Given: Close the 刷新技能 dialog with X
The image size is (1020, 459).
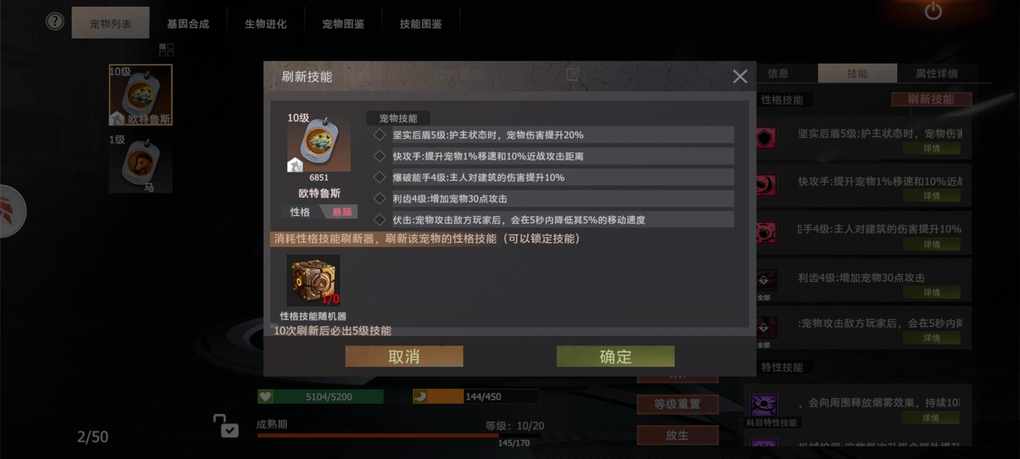Looking at the screenshot, I should [740, 77].
